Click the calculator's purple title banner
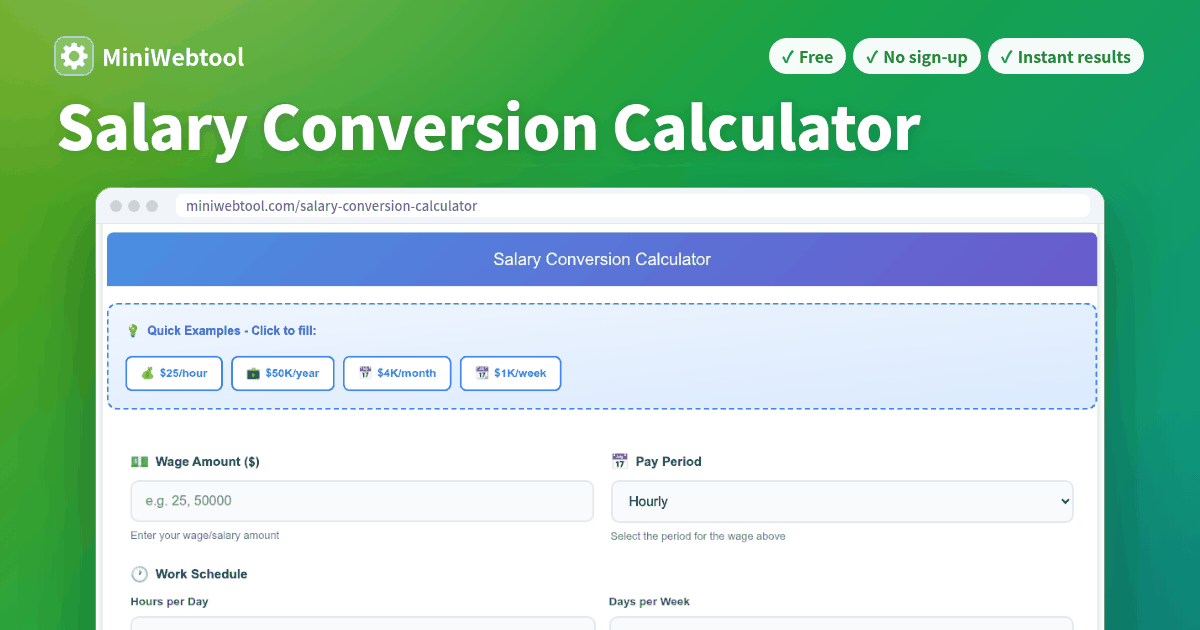 tap(602, 259)
